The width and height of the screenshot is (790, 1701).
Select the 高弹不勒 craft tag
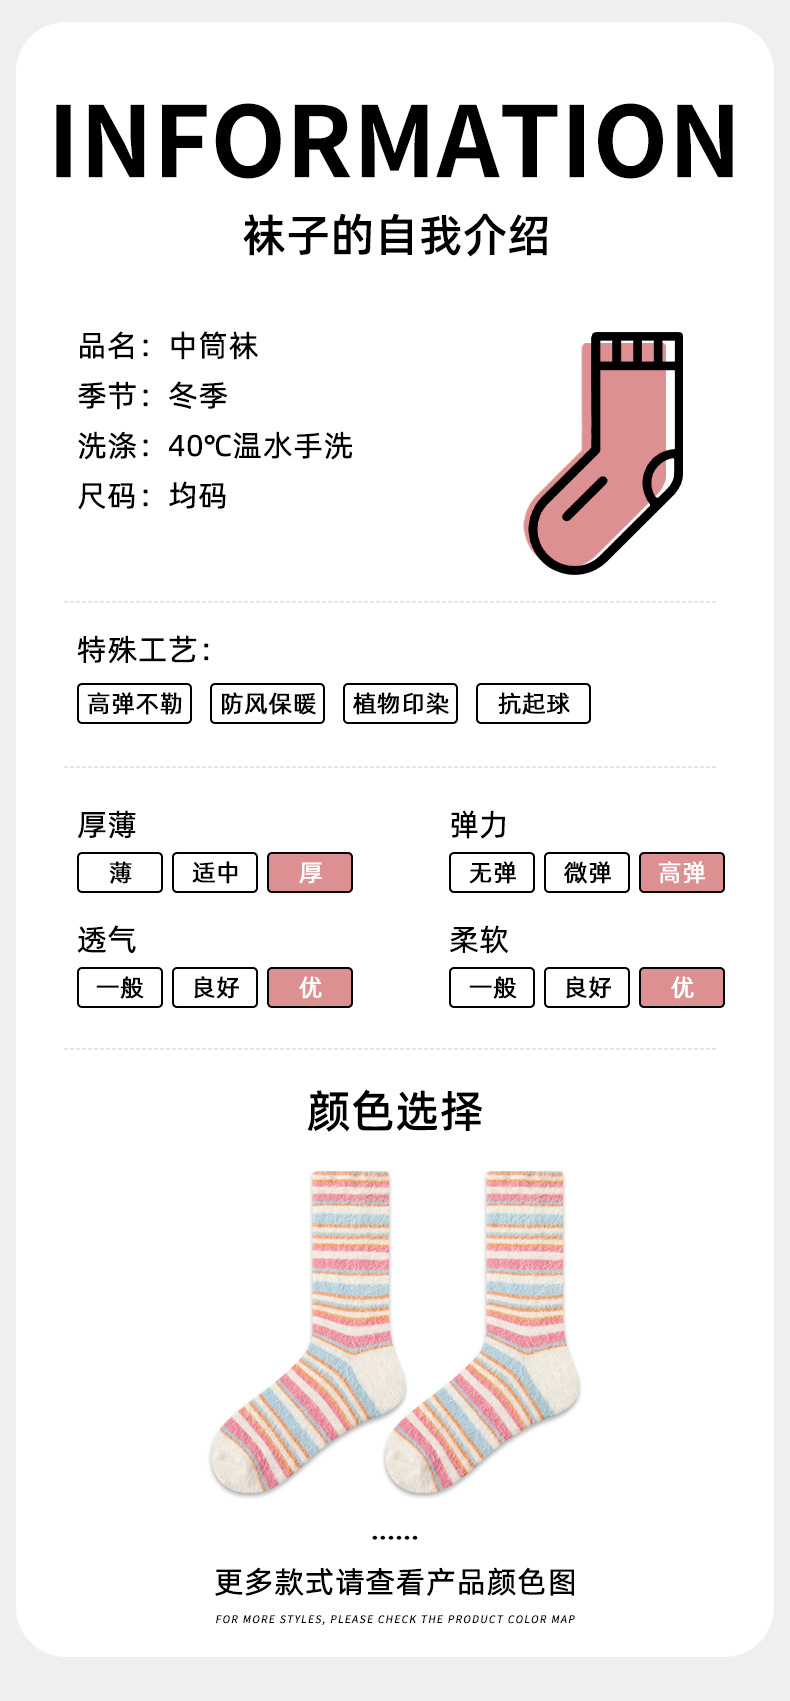[134, 703]
